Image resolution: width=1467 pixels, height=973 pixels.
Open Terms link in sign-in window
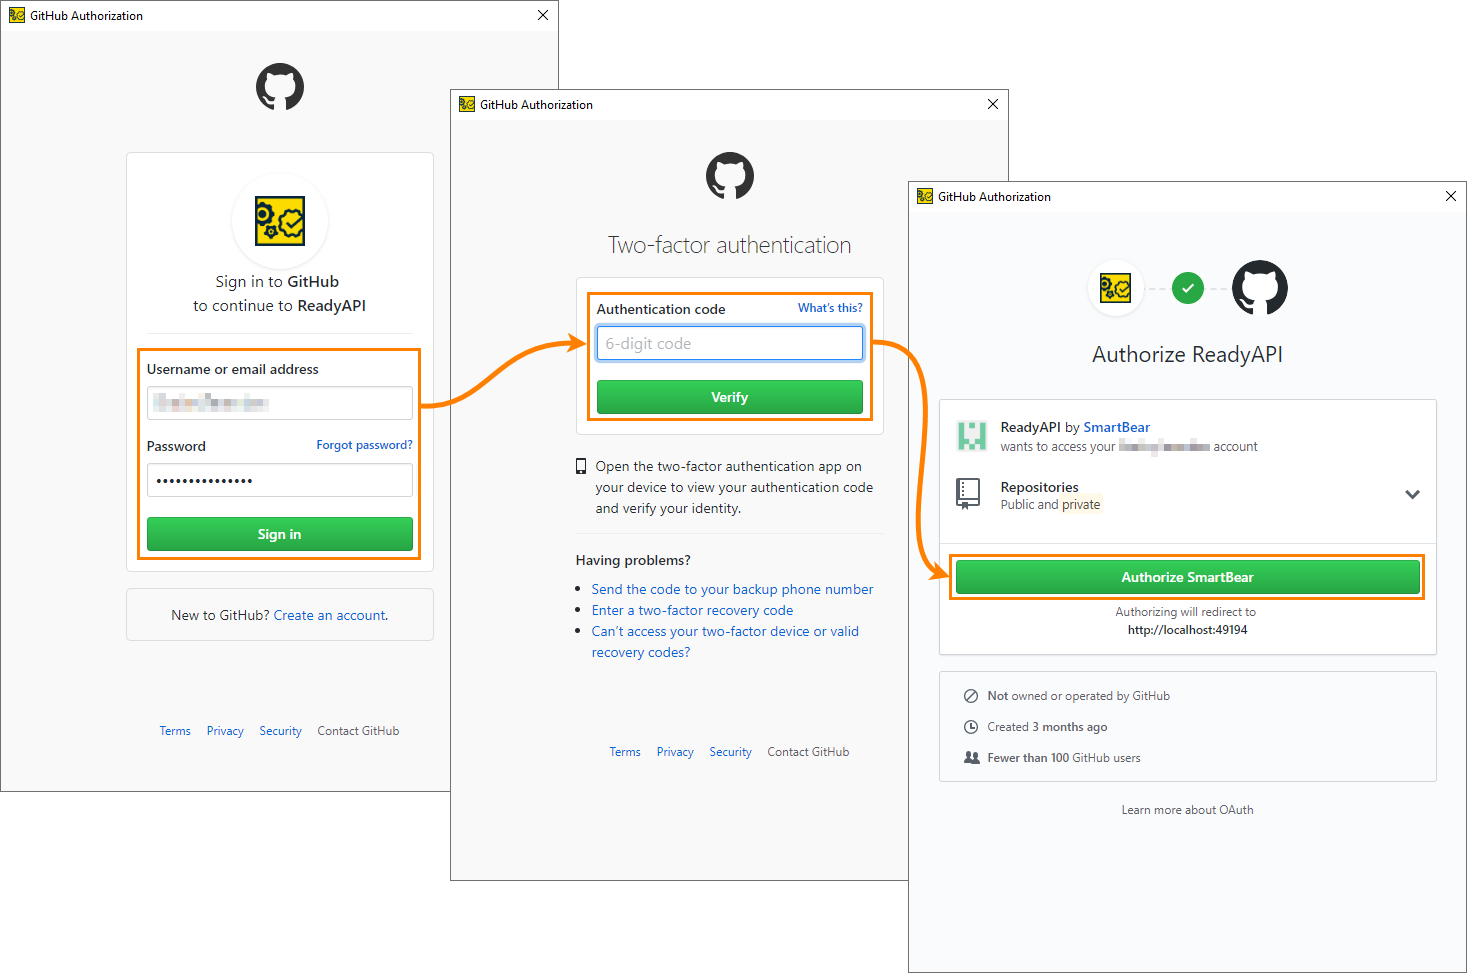(x=175, y=731)
